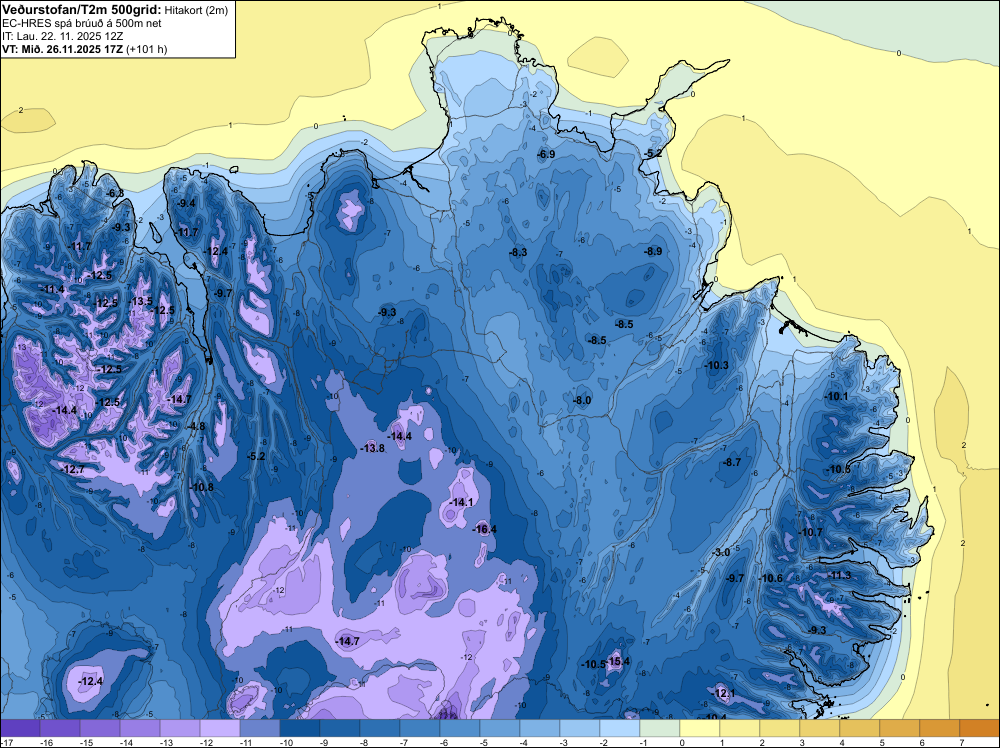Click the -6.9 temperature value on map
The width and height of the screenshot is (1000, 748).
pos(546,154)
